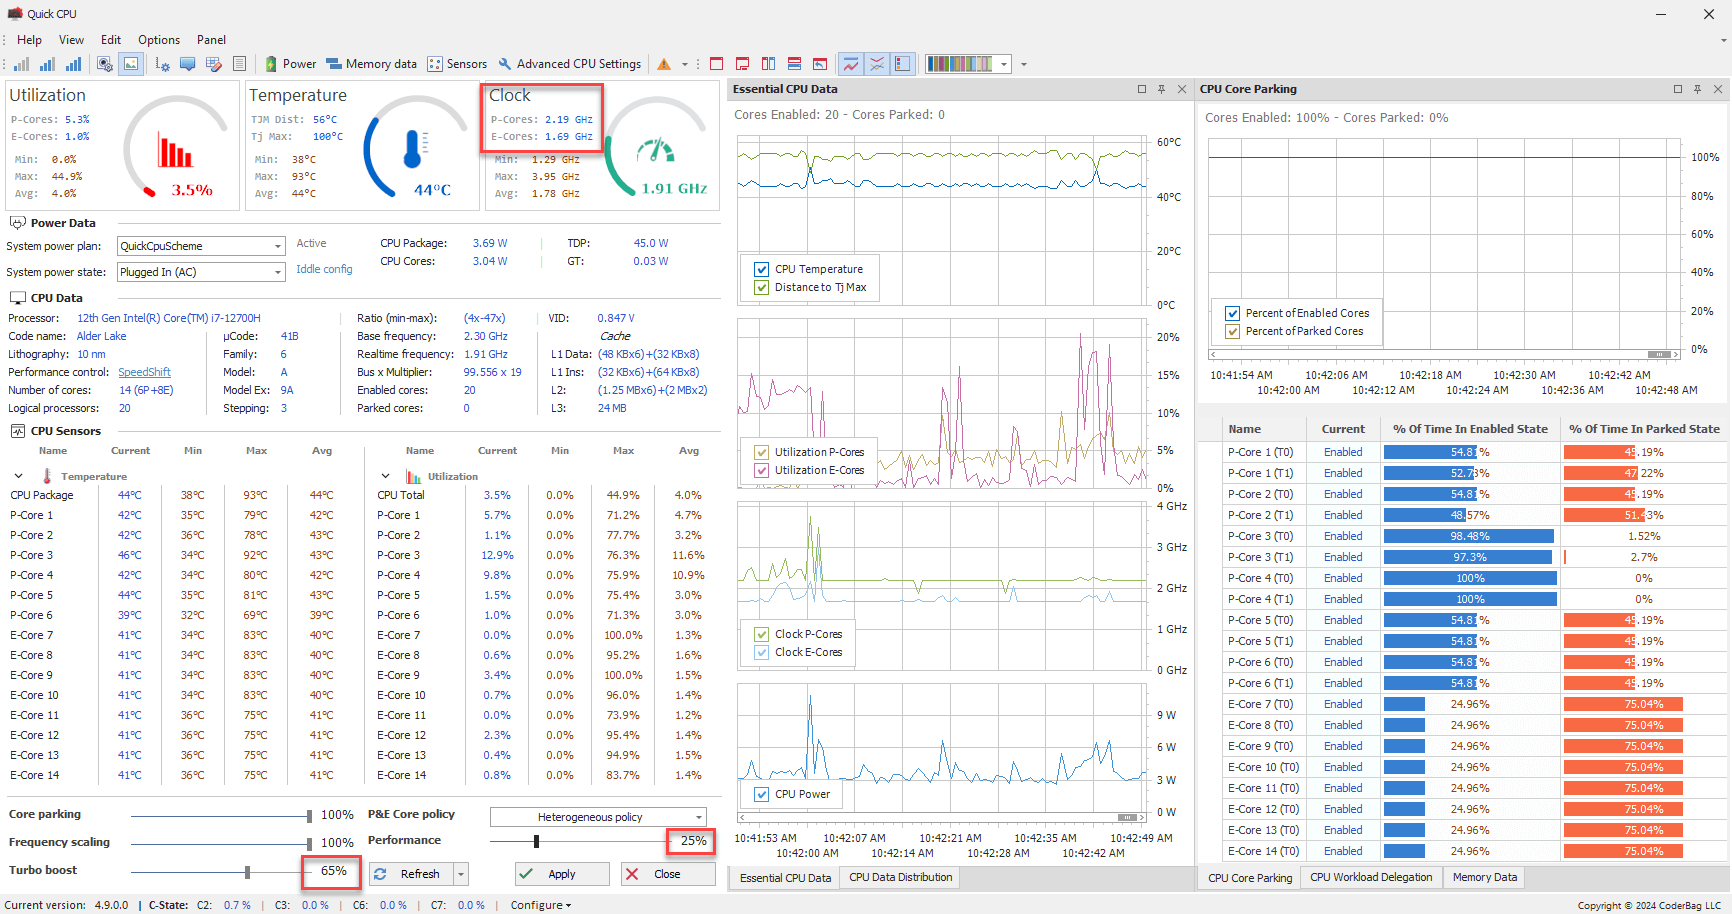Toggle the Clock E-Cores checkbox
The image size is (1732, 914).
(x=762, y=652)
